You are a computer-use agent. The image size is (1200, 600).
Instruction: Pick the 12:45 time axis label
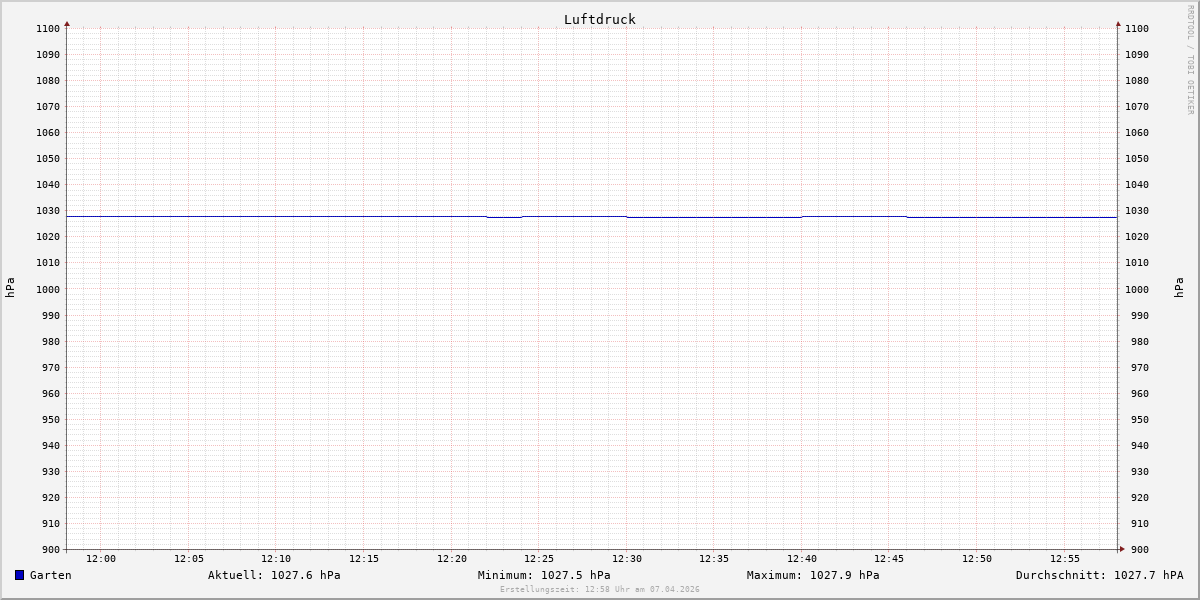(890, 559)
